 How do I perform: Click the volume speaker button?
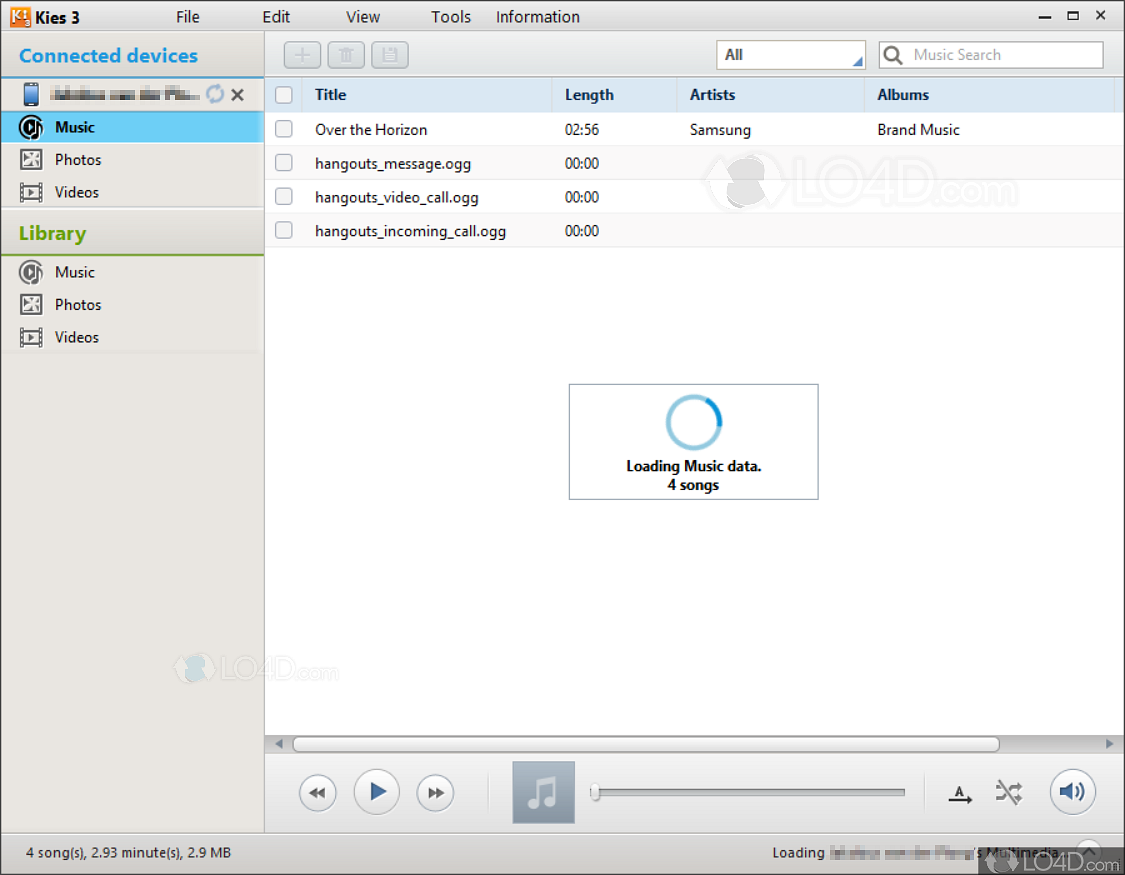tap(1072, 792)
